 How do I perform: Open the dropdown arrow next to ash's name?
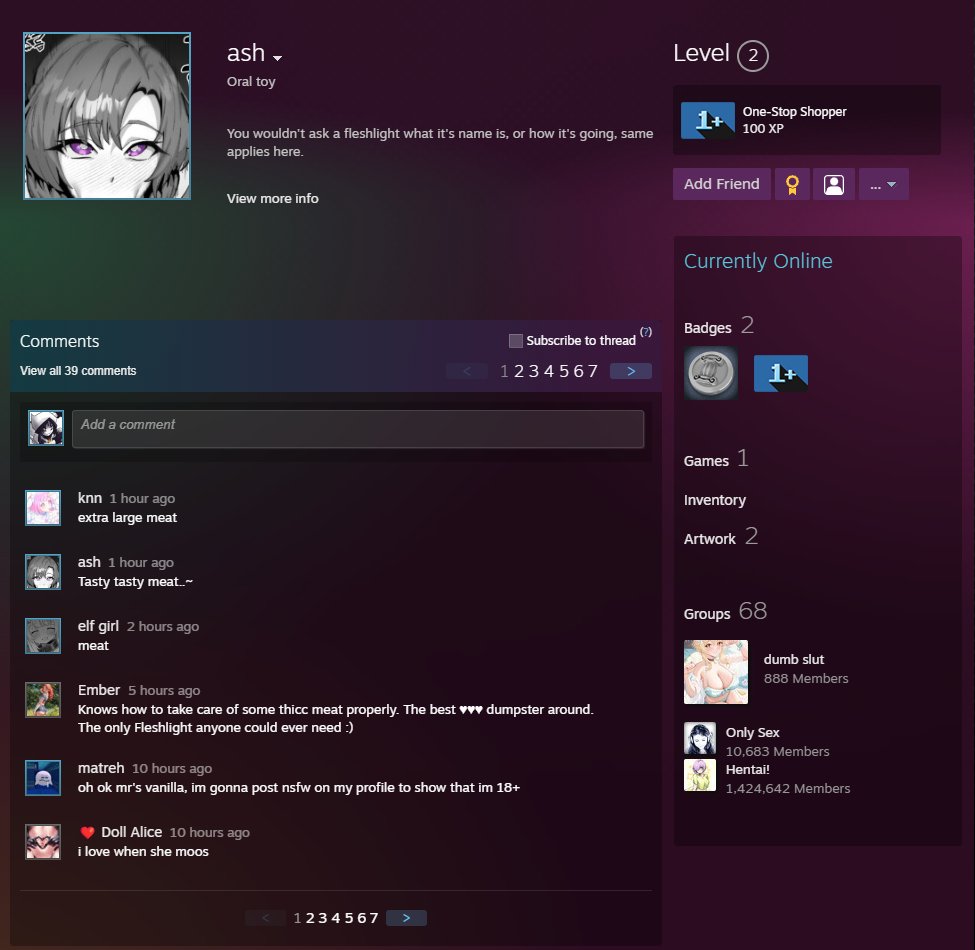pos(277,57)
